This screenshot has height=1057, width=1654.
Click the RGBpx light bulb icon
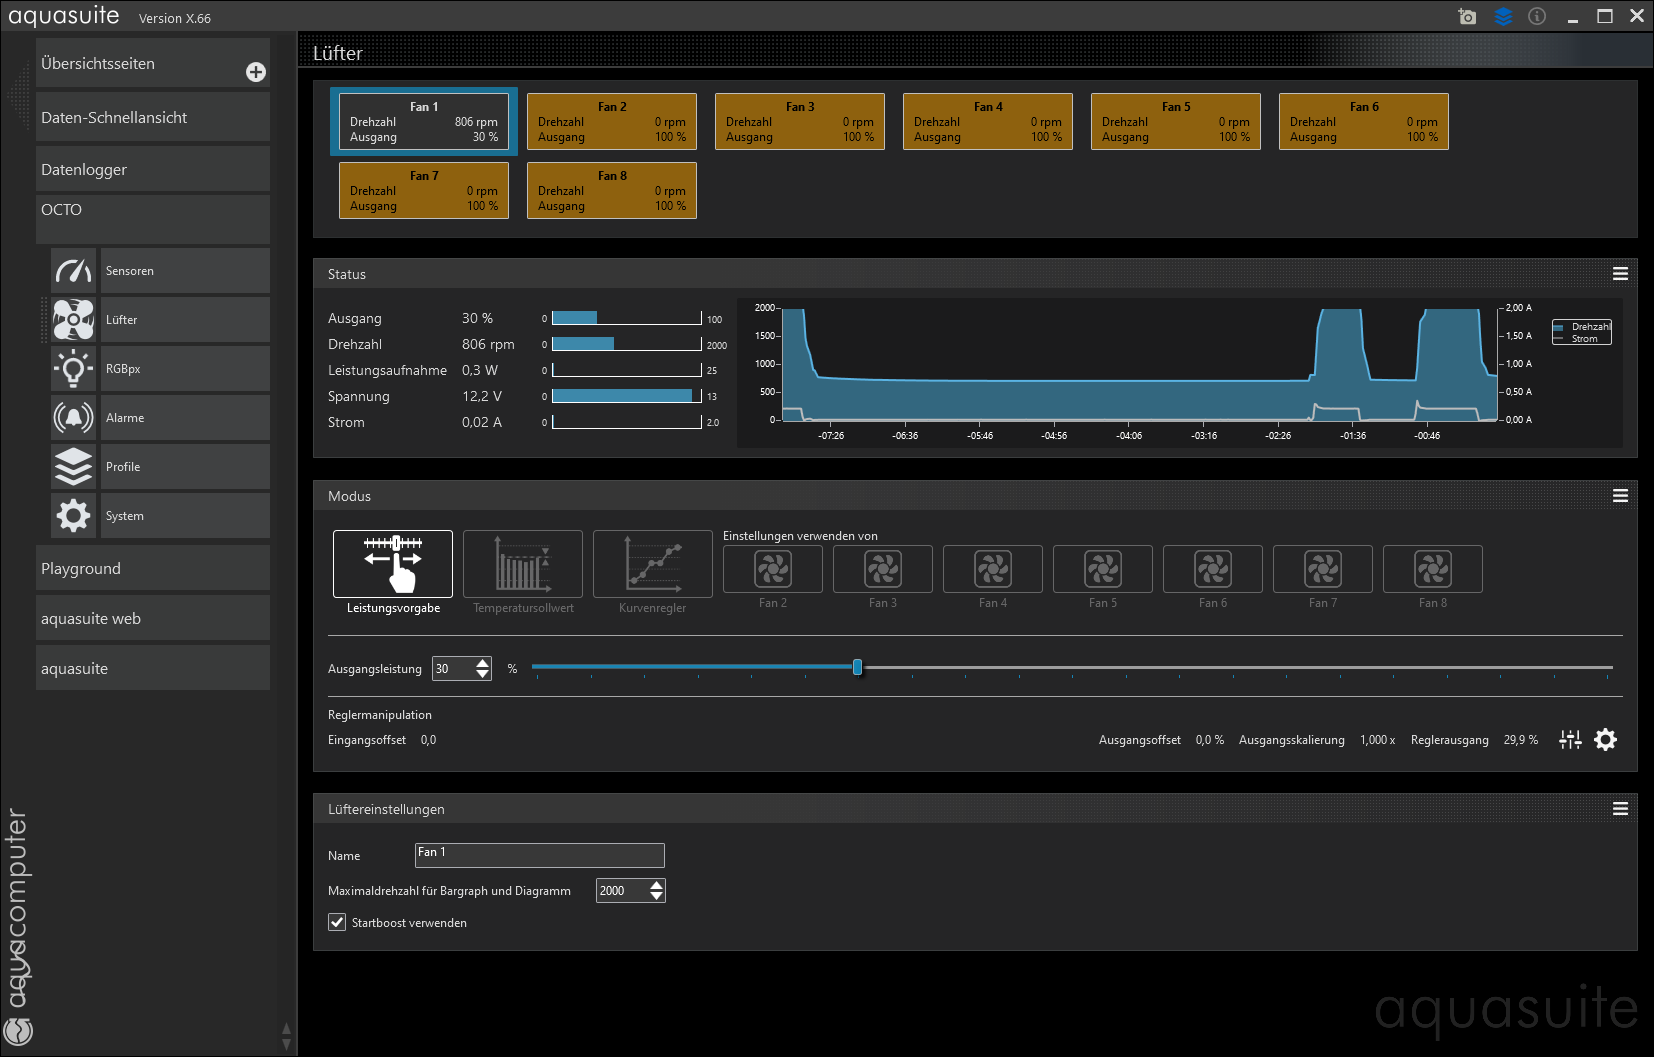[74, 369]
